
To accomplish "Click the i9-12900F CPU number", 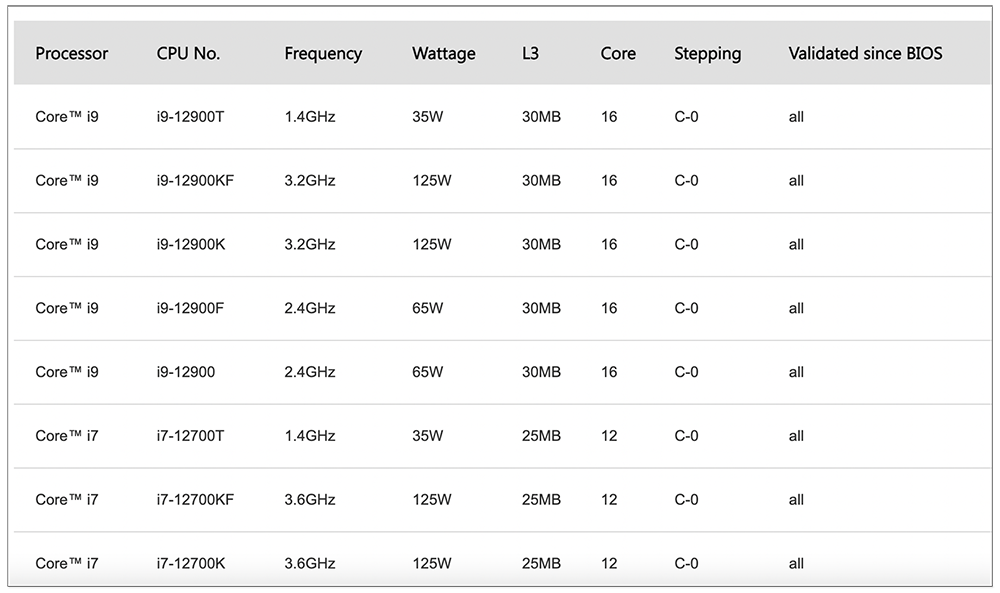I will point(190,308).
